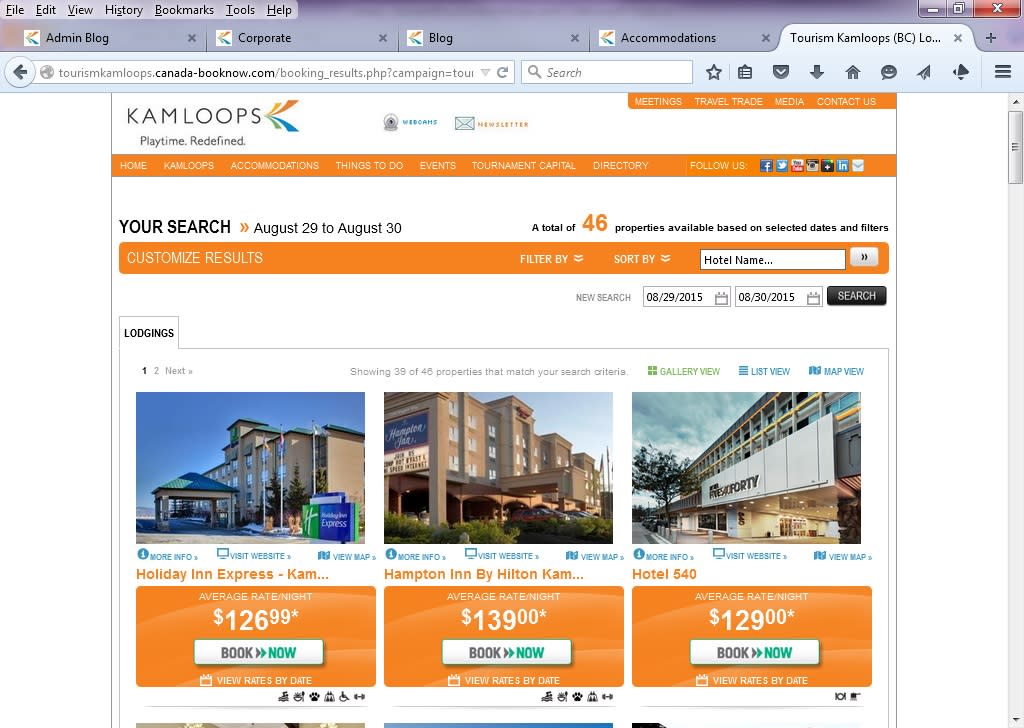
Task: Switch to Gallery View
Action: click(x=684, y=371)
